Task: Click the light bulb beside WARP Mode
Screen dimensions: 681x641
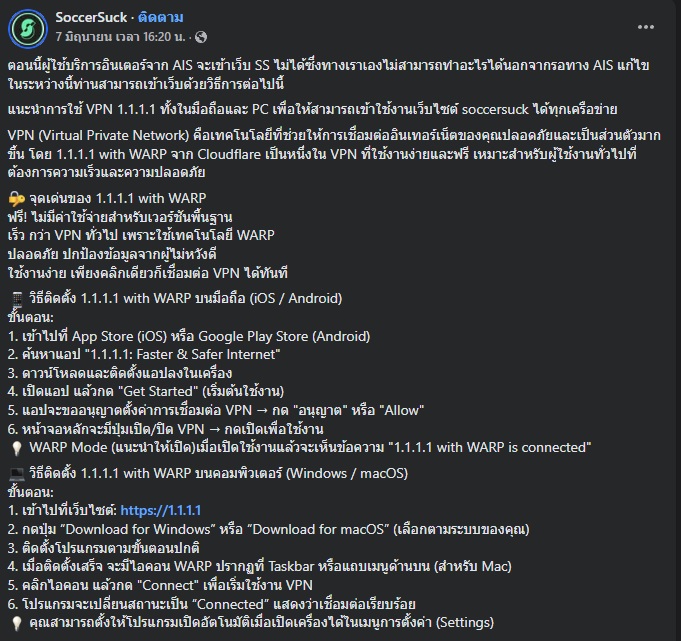Action: tap(17, 448)
